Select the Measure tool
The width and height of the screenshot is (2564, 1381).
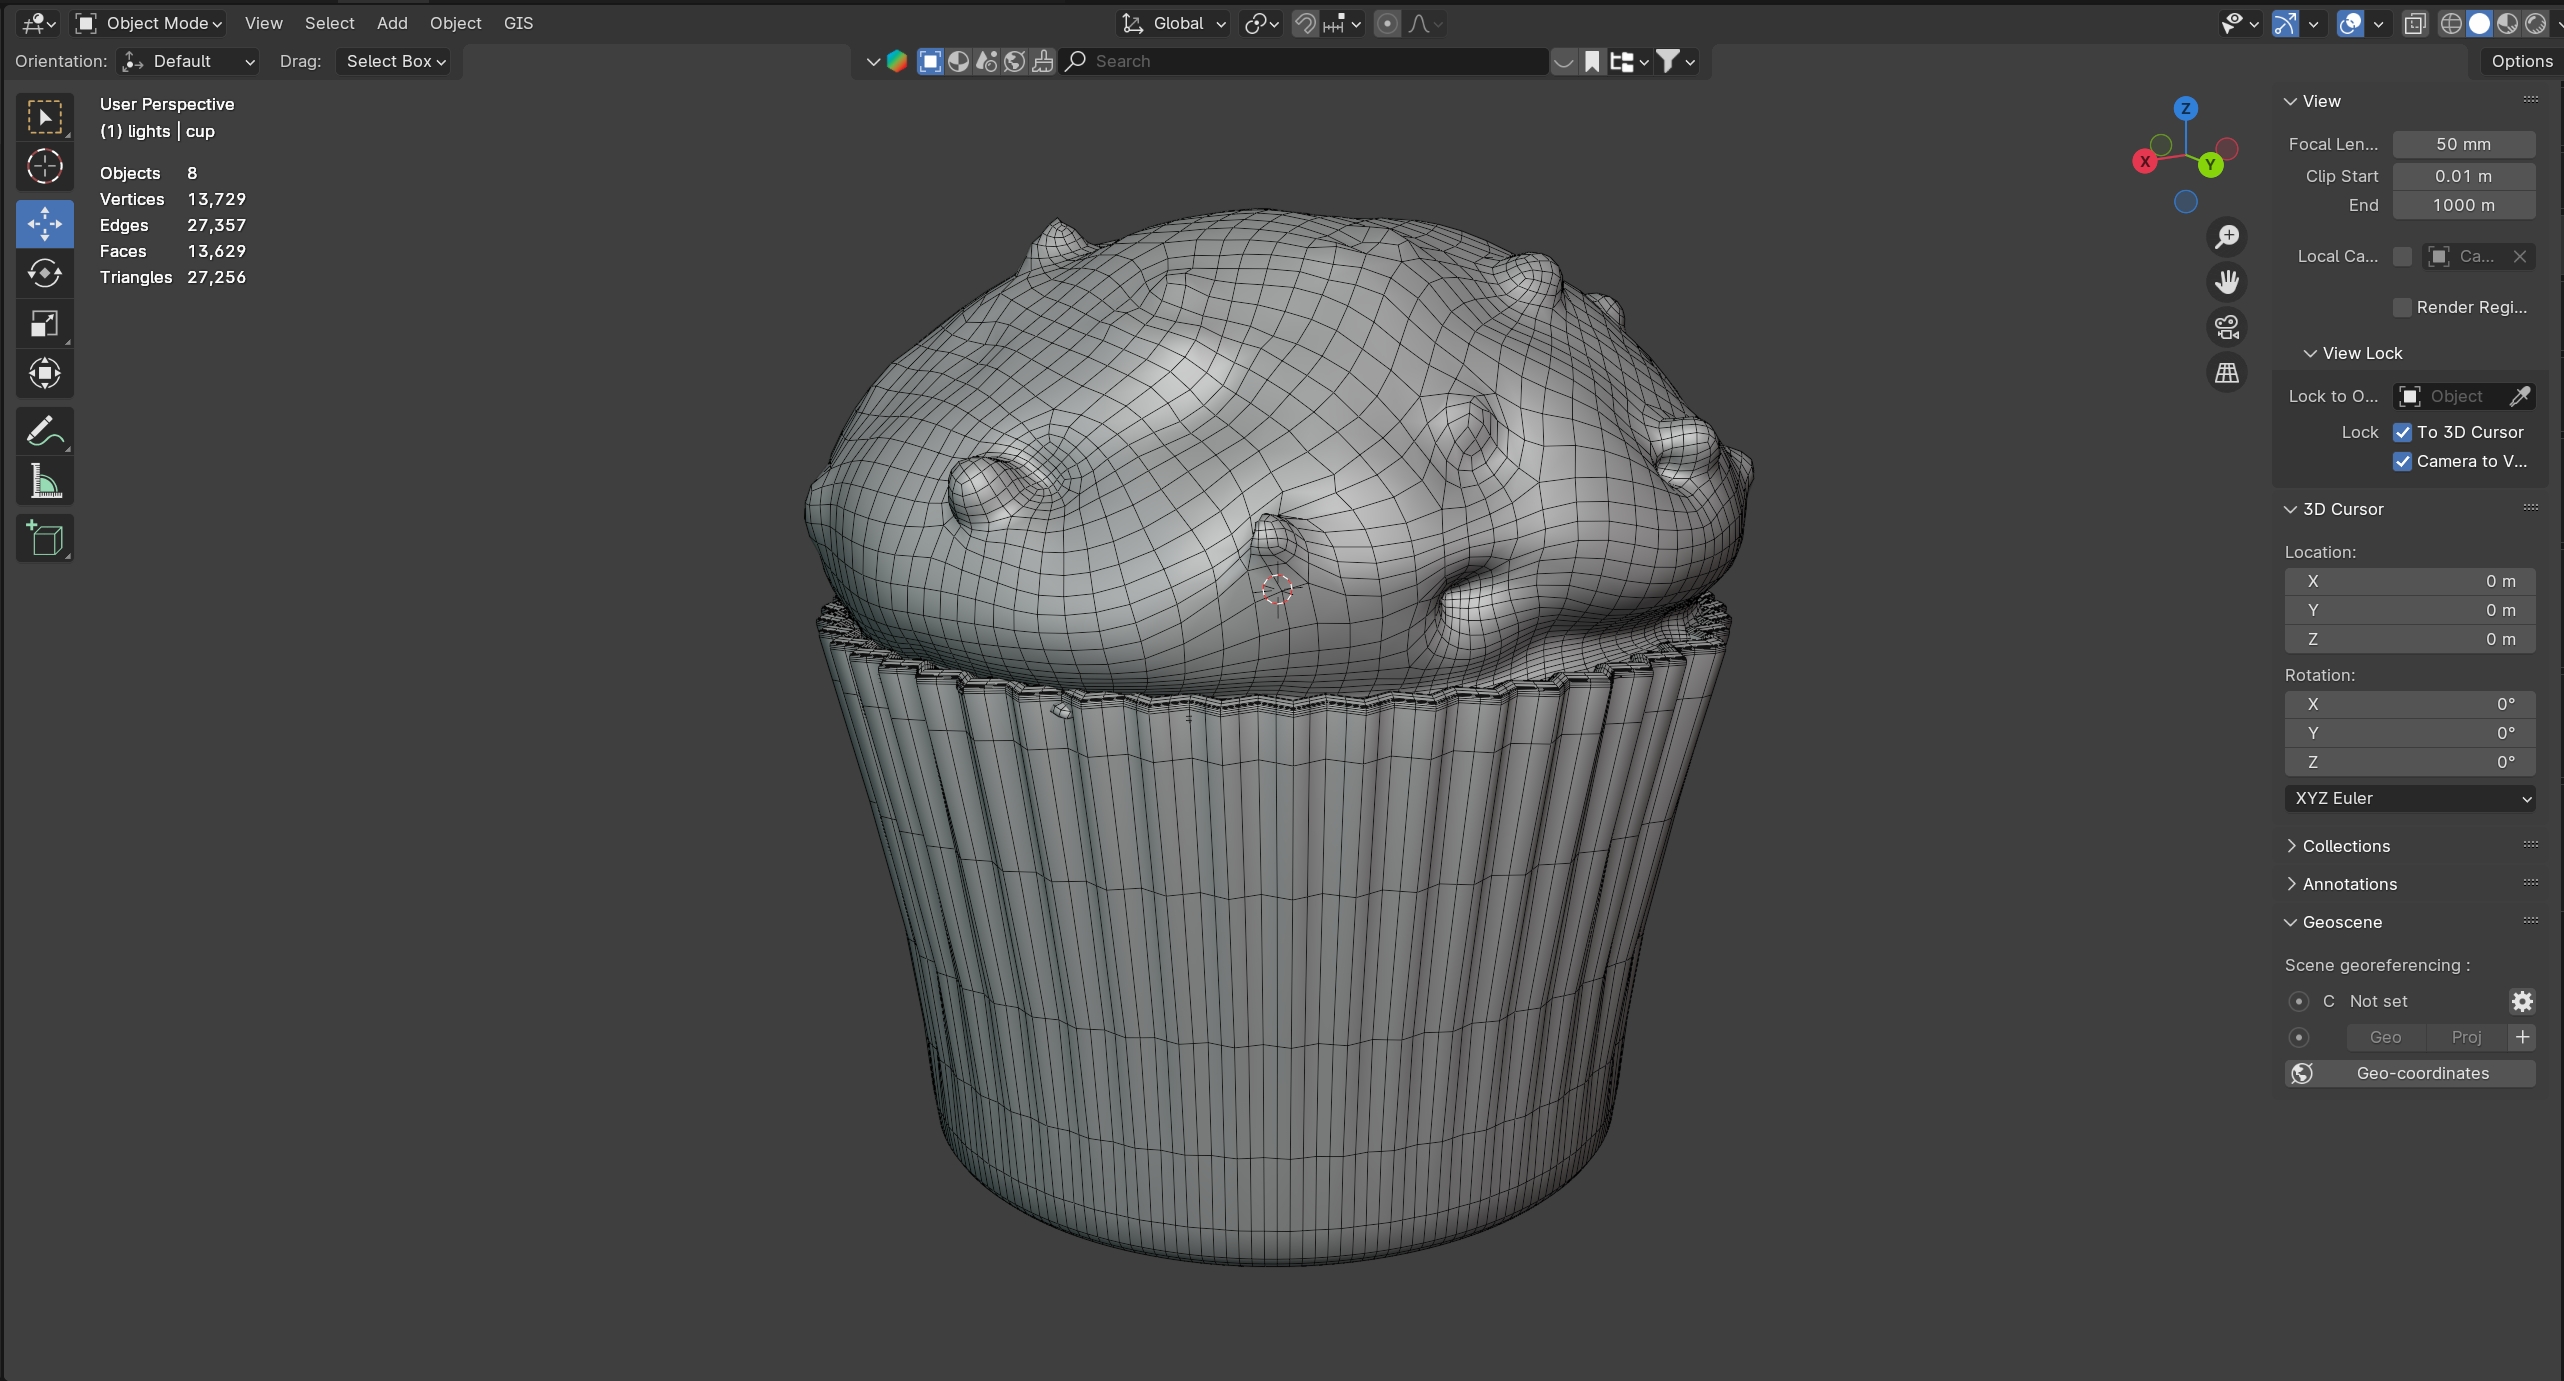(x=44, y=482)
